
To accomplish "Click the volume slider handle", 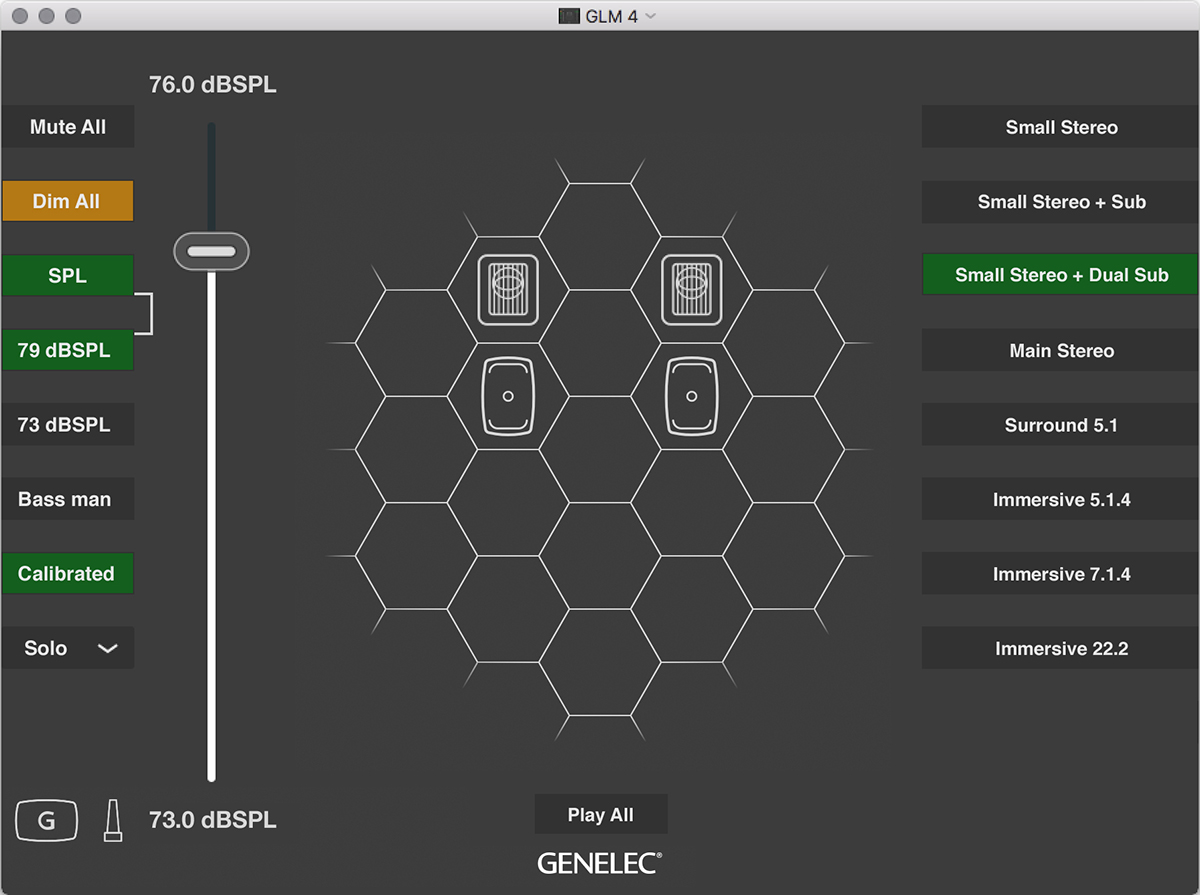I will 211,251.
